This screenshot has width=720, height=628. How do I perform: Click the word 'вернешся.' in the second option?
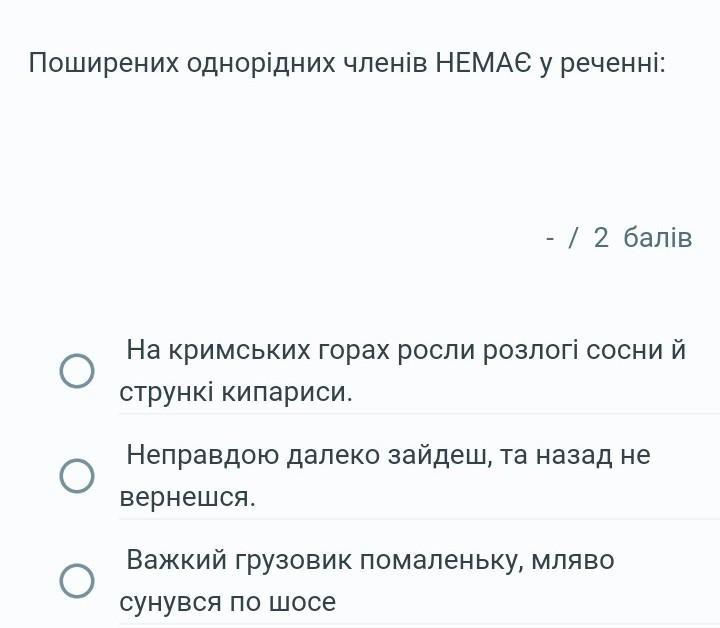(188, 497)
